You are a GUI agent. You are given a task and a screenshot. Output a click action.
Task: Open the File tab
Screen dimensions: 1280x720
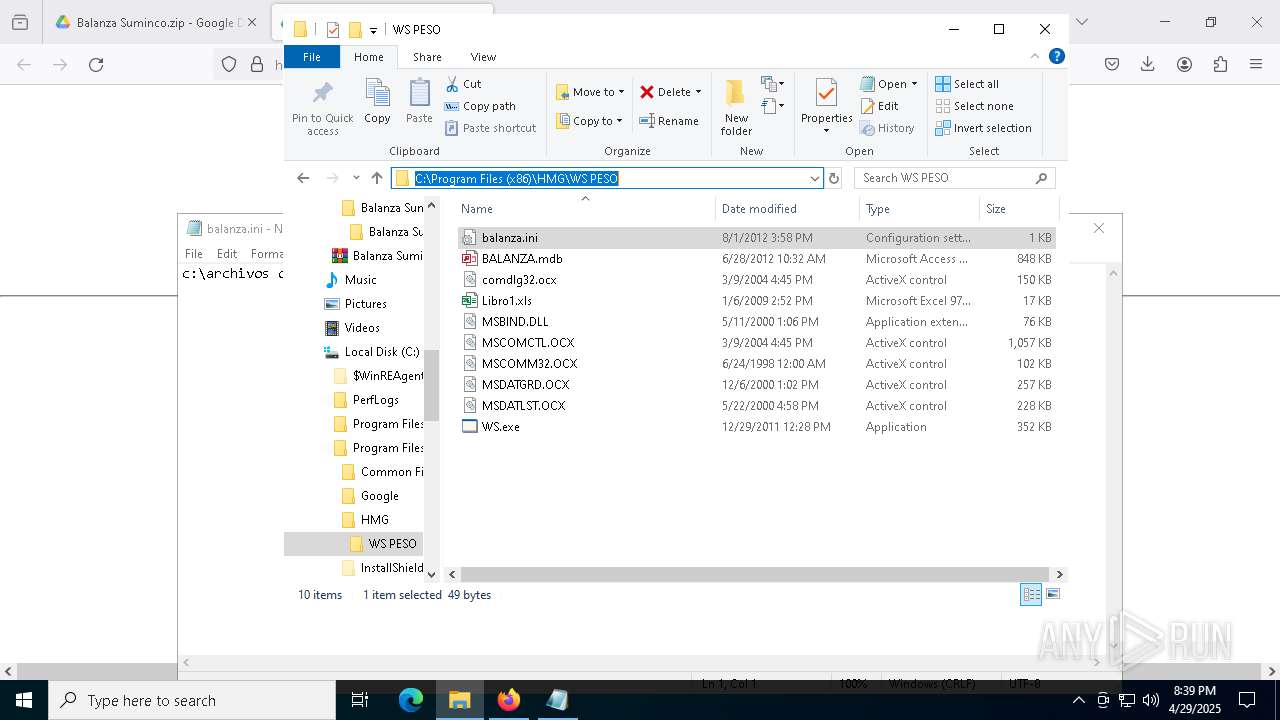312,57
